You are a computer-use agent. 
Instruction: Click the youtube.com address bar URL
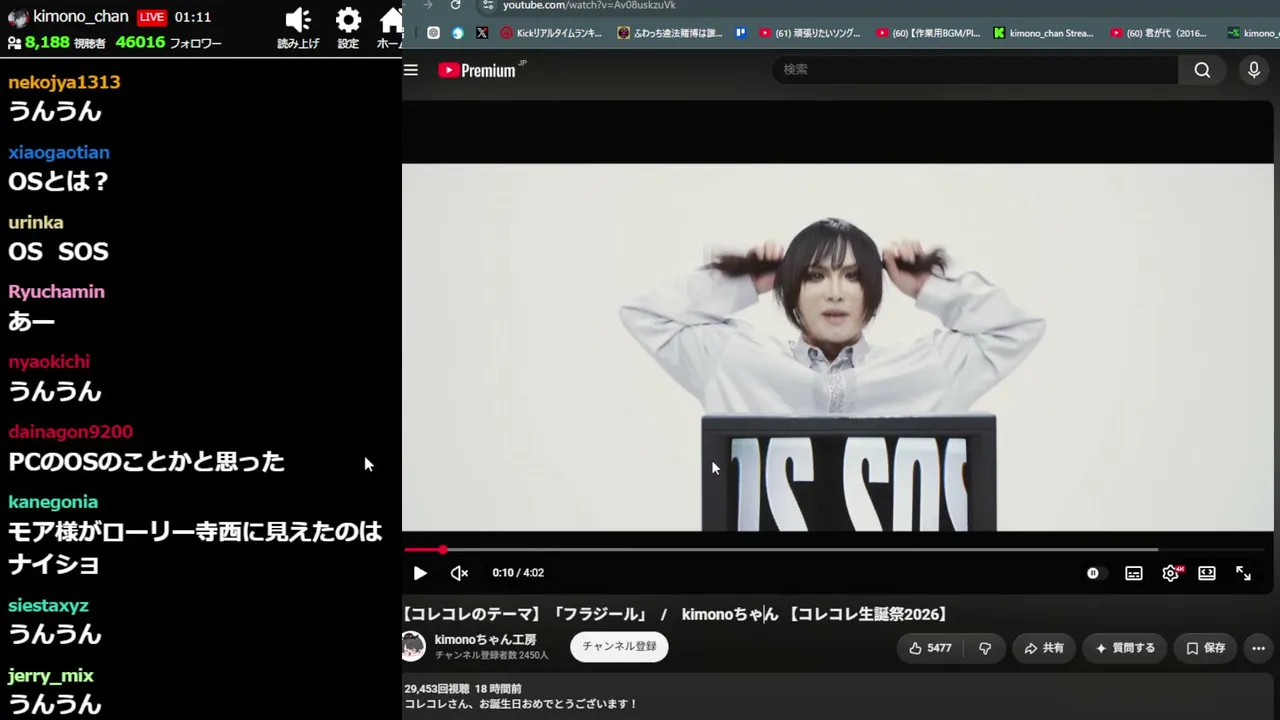[x=589, y=6]
